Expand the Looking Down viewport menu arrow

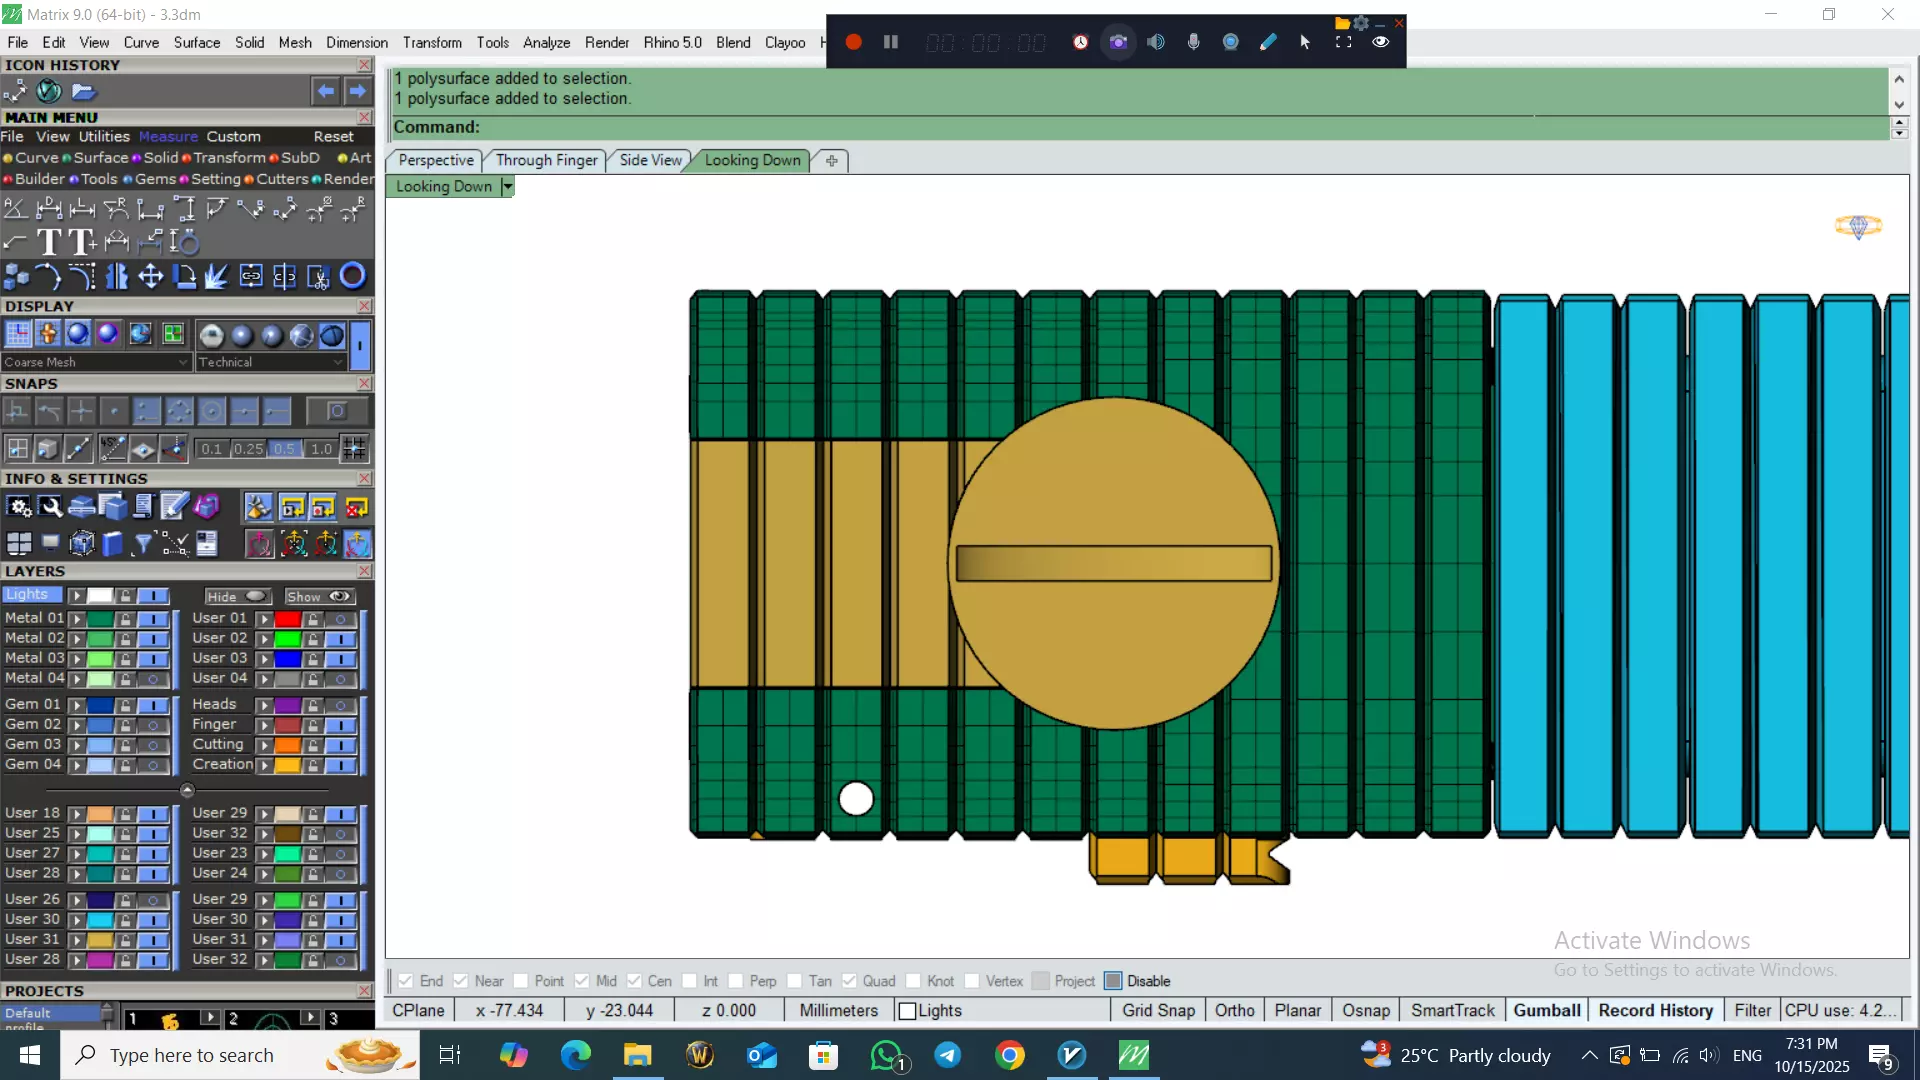click(508, 187)
